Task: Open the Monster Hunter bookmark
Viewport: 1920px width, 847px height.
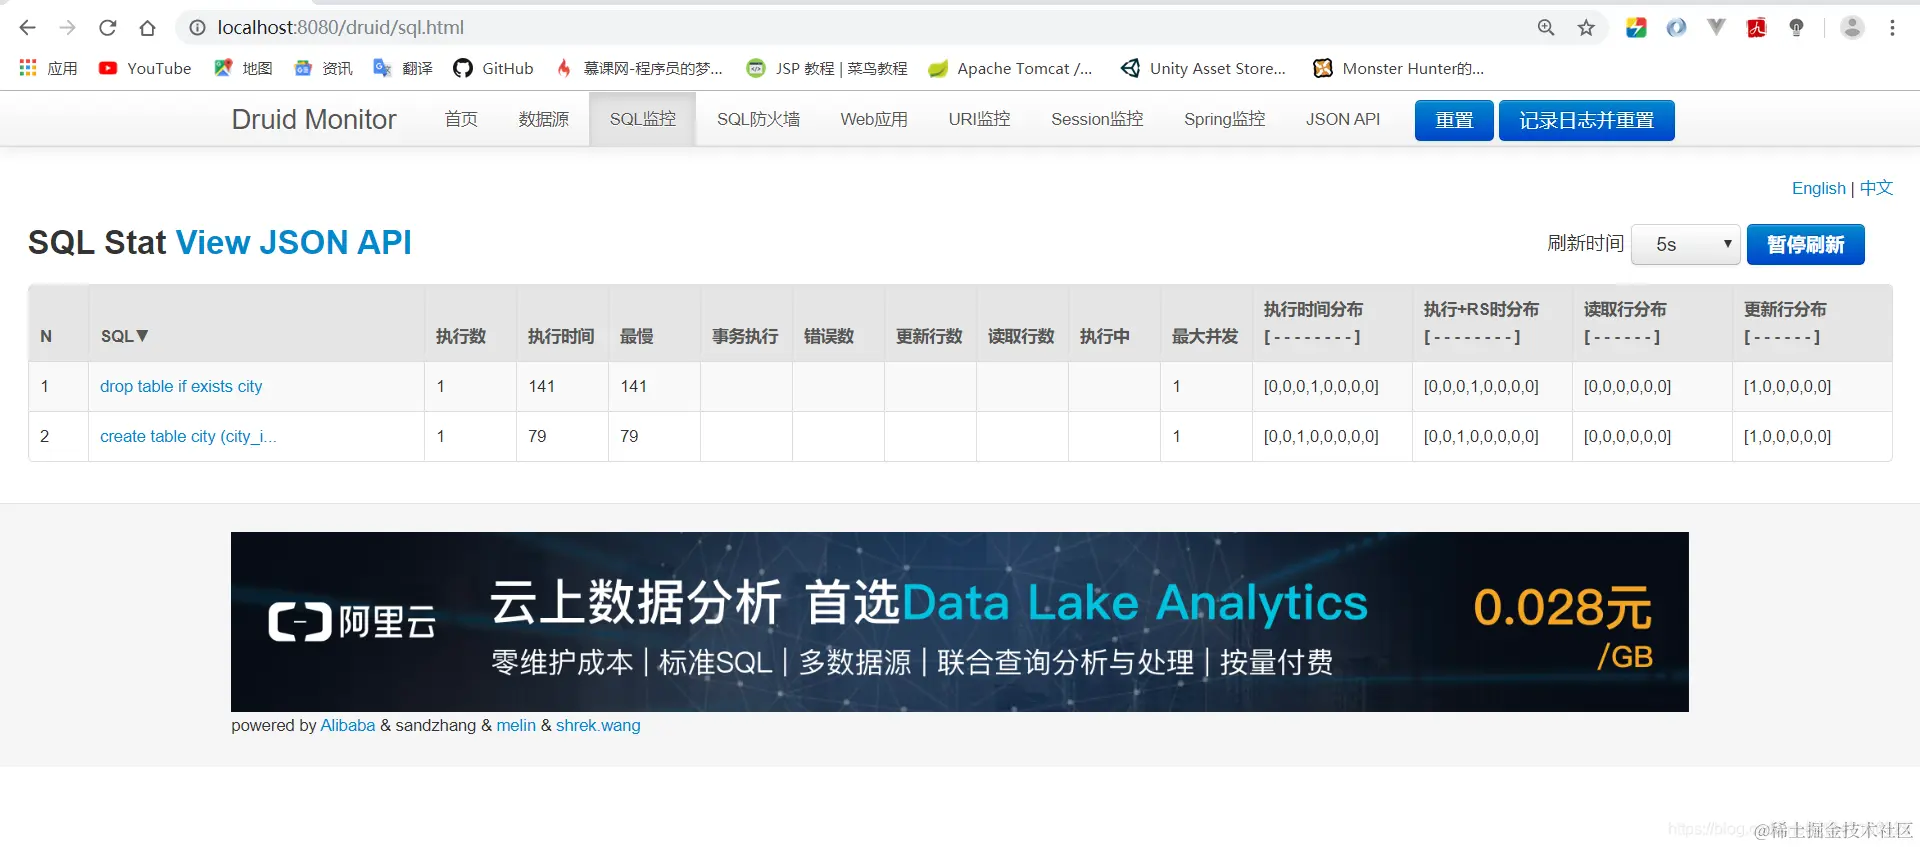Action: pyautogui.click(x=1398, y=68)
